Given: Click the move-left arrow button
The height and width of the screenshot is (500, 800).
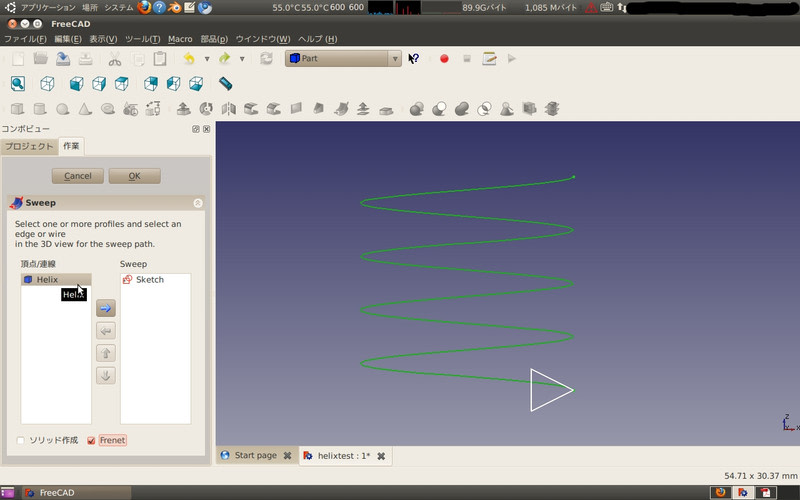Looking at the screenshot, I should coord(106,331).
